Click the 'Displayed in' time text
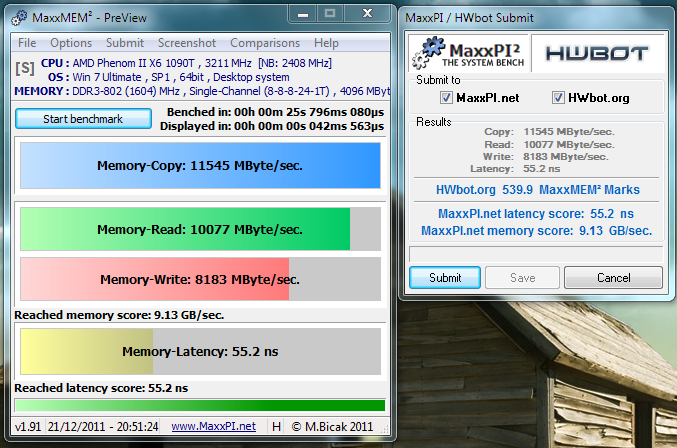Image resolution: width=677 pixels, height=448 pixels. [x=272, y=126]
